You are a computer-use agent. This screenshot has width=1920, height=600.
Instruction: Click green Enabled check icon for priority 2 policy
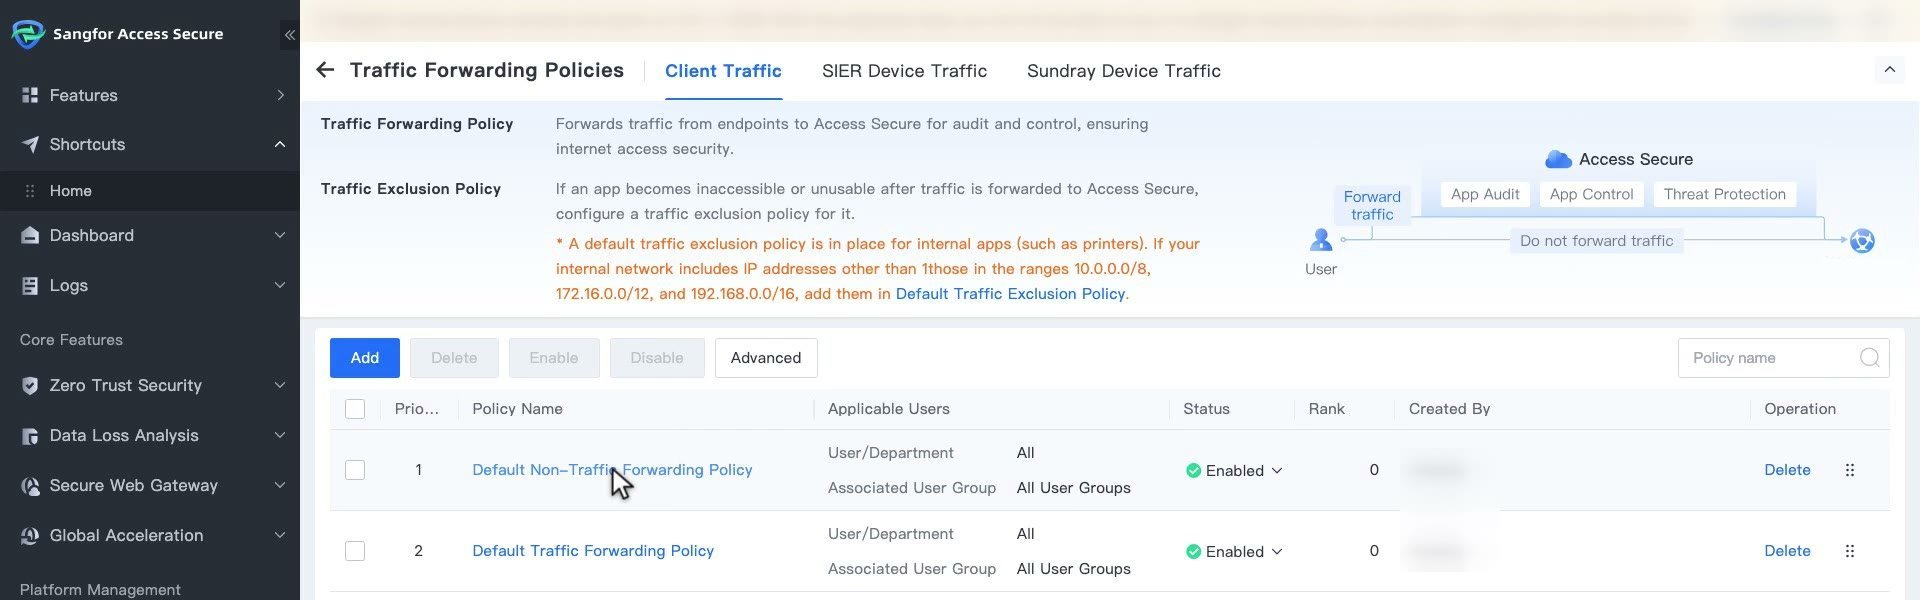pos(1193,552)
